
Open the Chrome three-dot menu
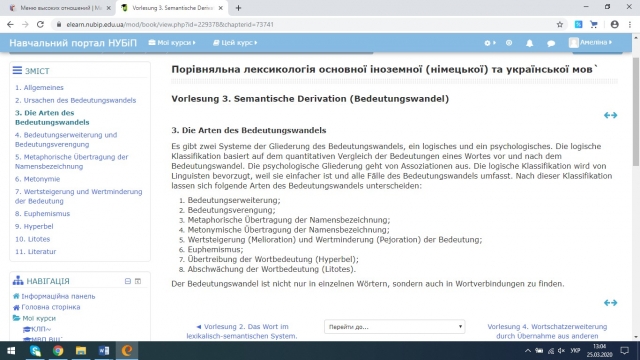(630, 24)
